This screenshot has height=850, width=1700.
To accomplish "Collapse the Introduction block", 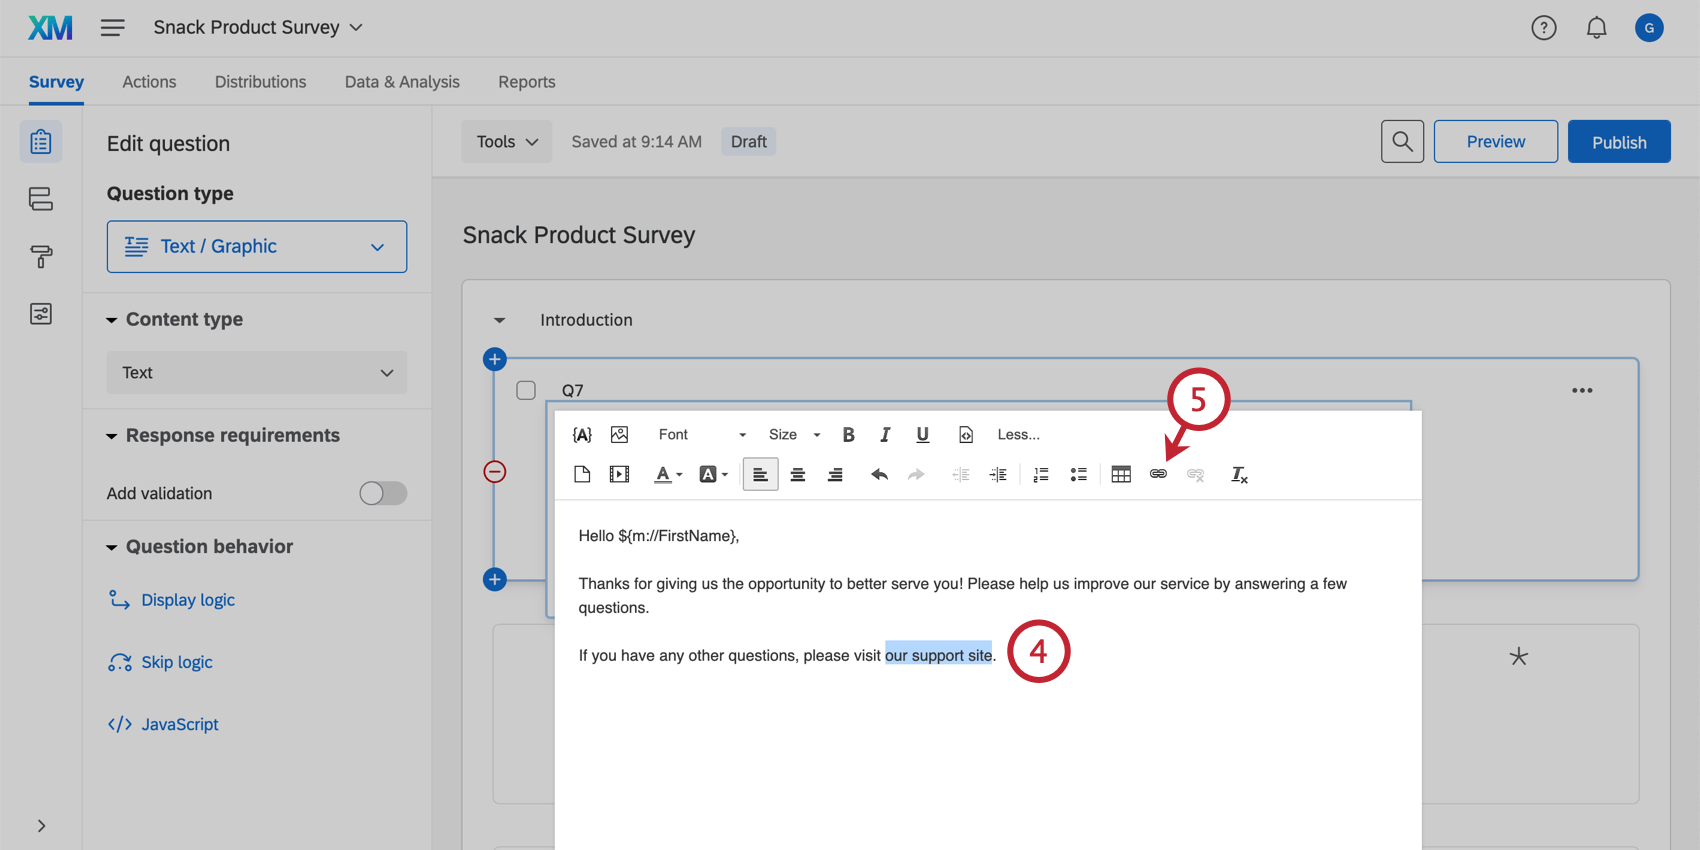I will pos(500,320).
